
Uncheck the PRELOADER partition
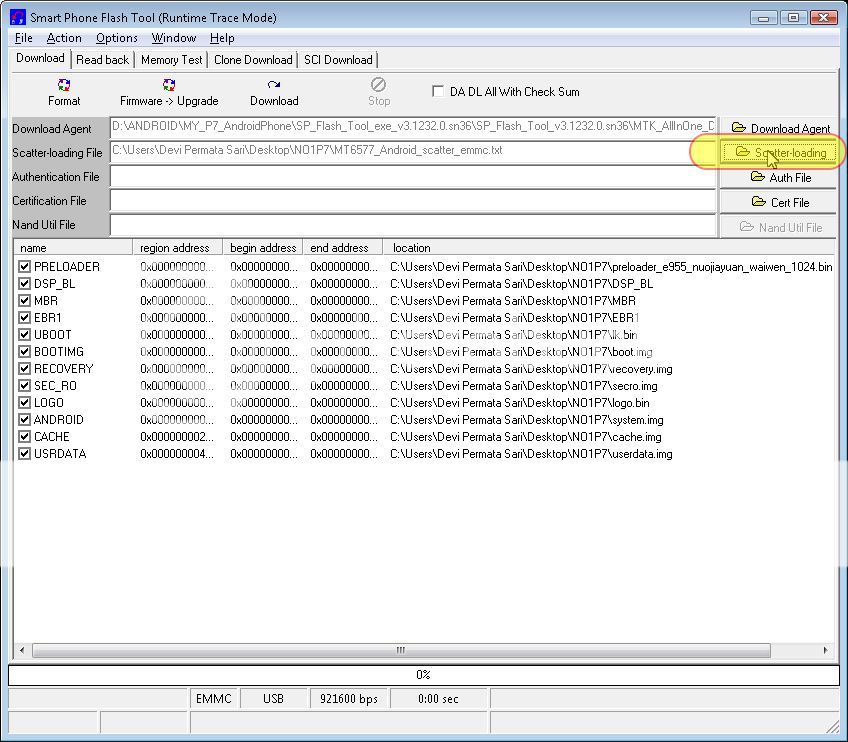pyautogui.click(x=25, y=267)
